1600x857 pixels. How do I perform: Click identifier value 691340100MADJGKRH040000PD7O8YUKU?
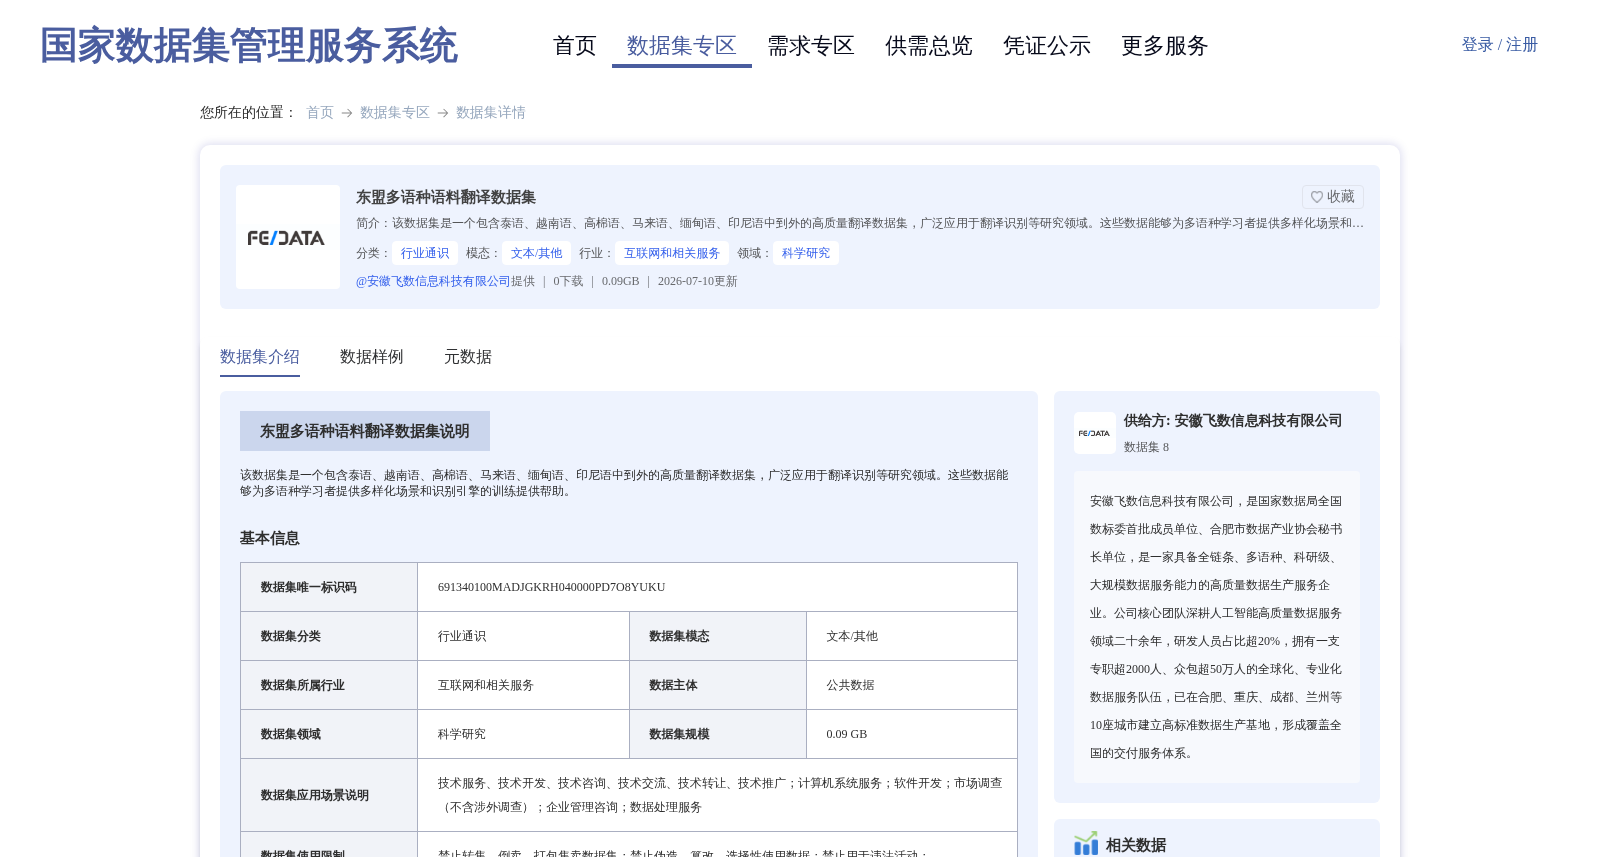click(x=552, y=587)
